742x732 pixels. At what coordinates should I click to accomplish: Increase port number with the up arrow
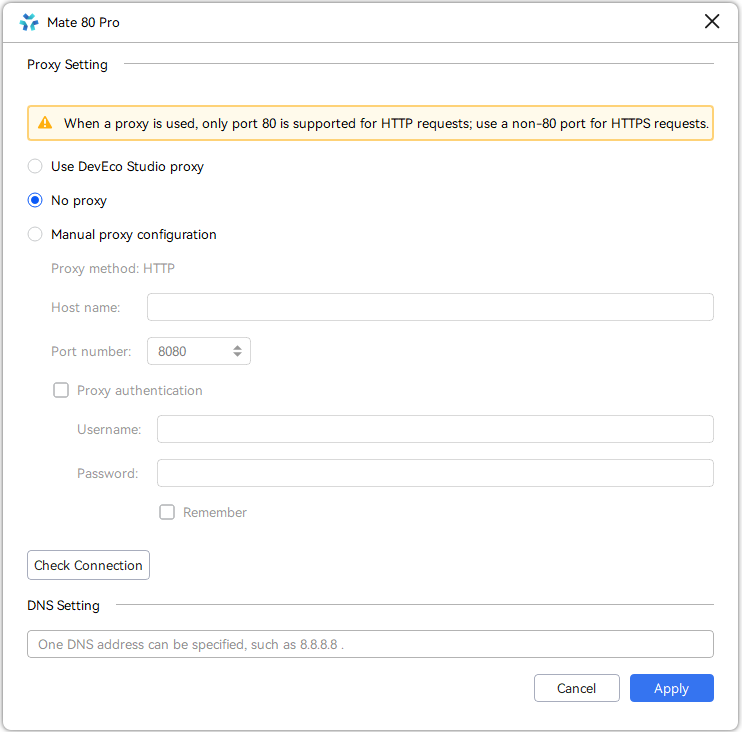click(237, 347)
